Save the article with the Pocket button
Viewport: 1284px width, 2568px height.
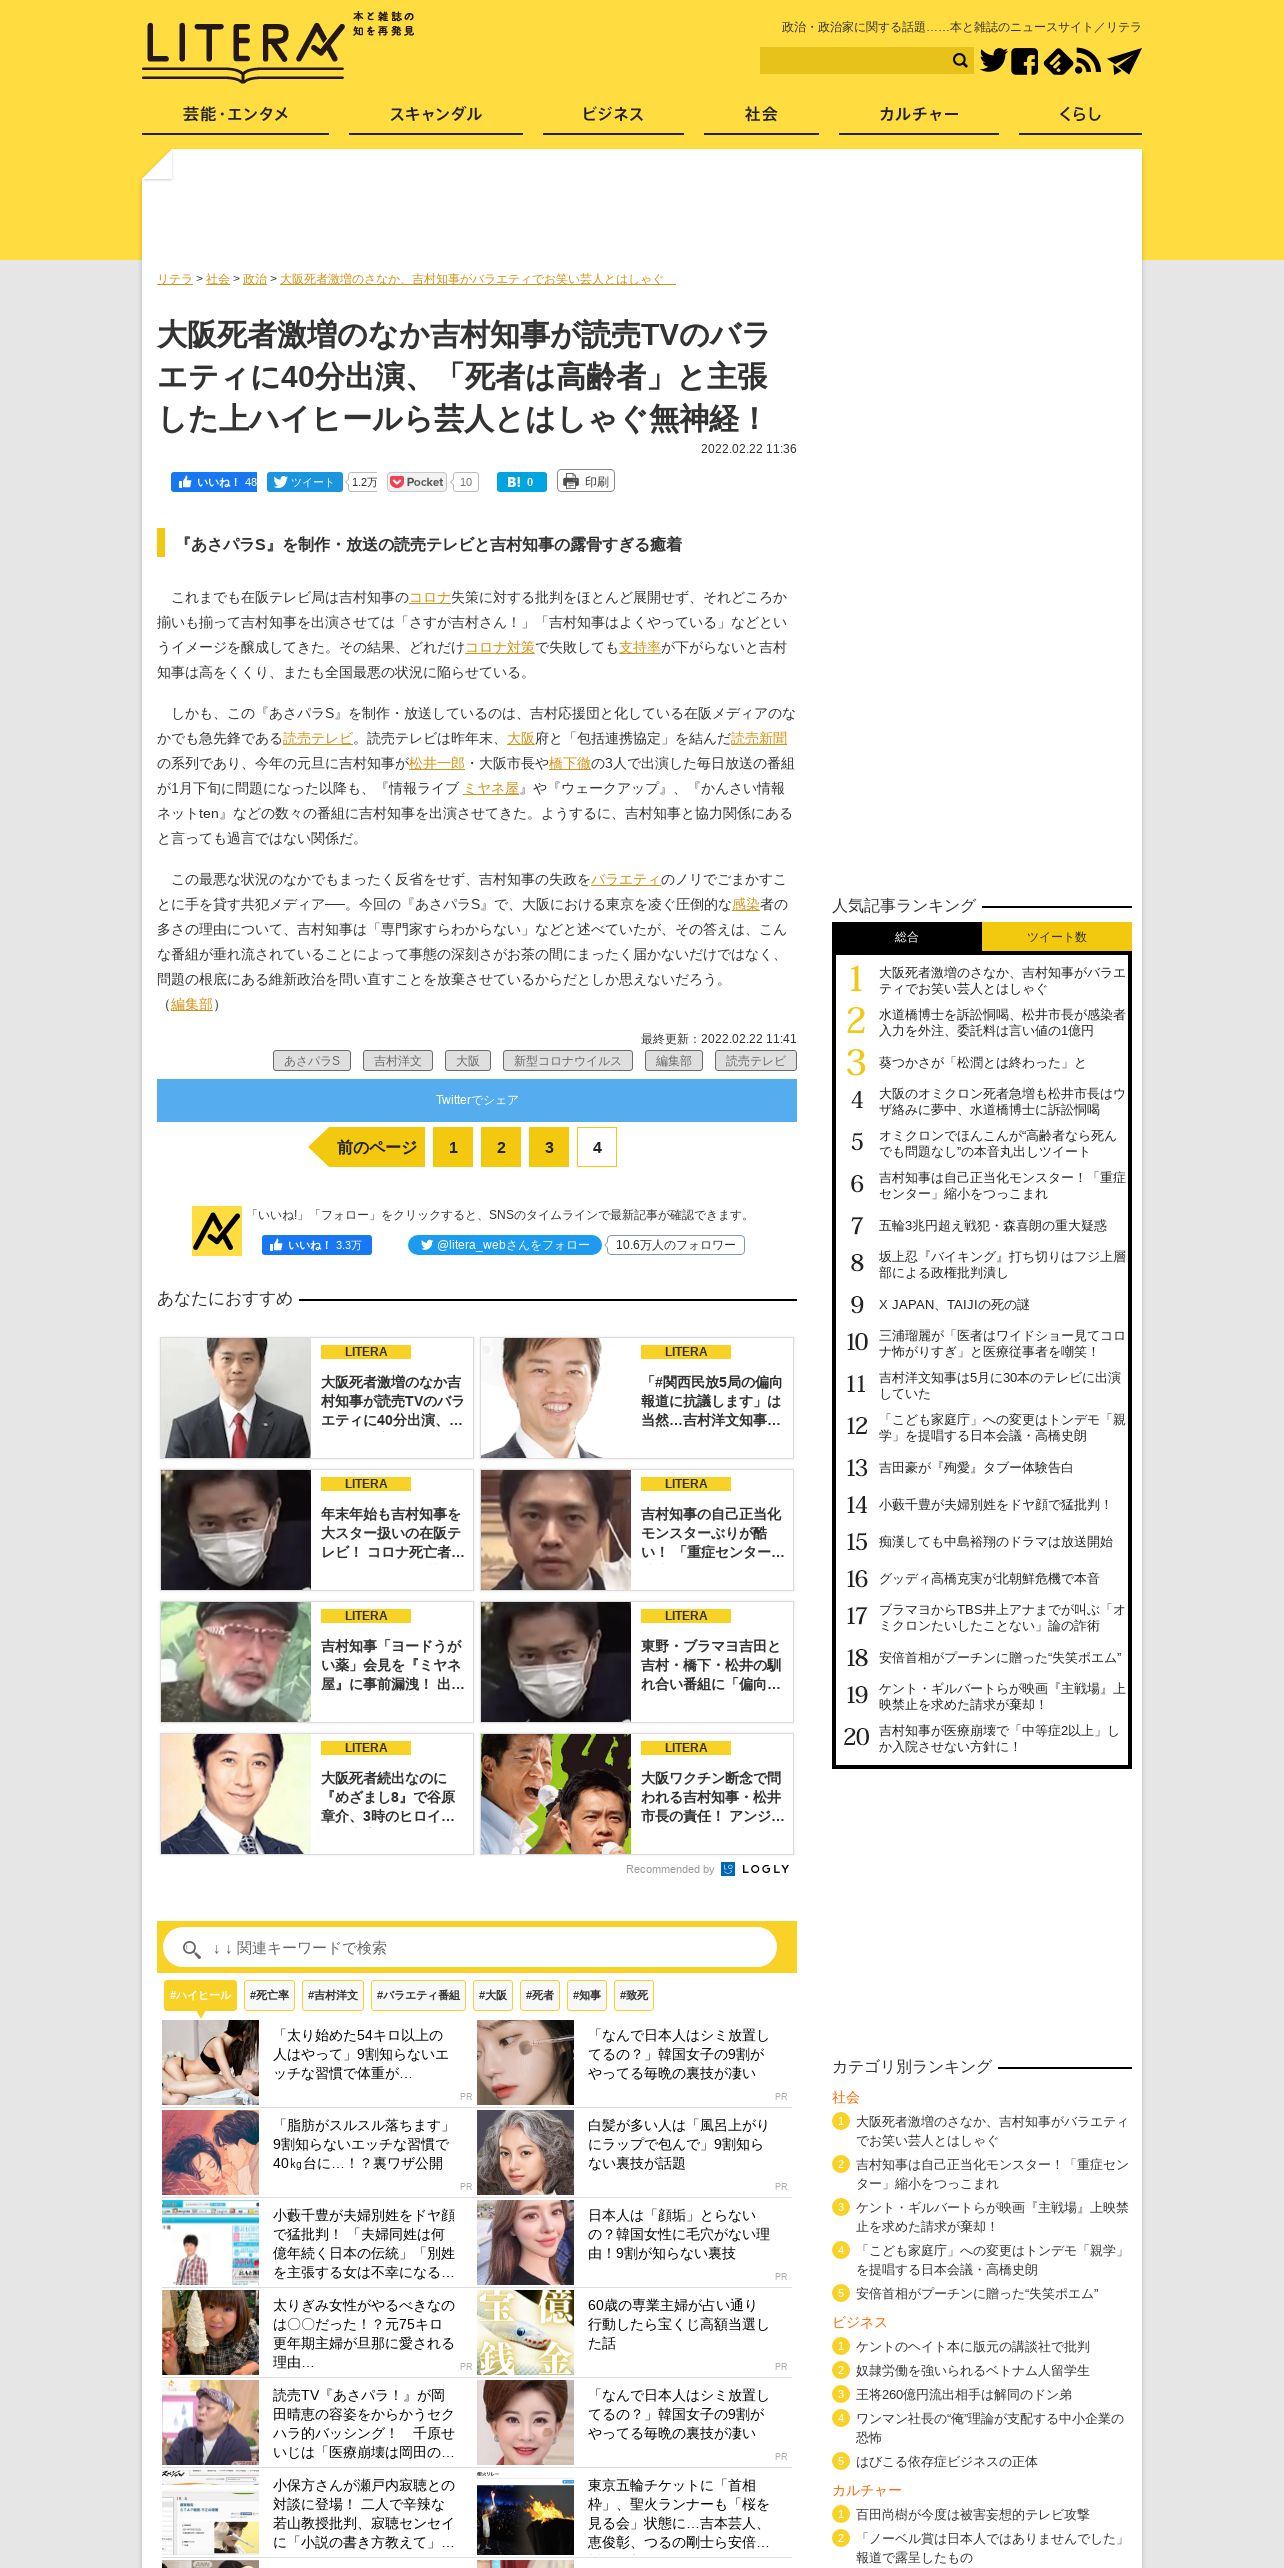[x=416, y=482]
